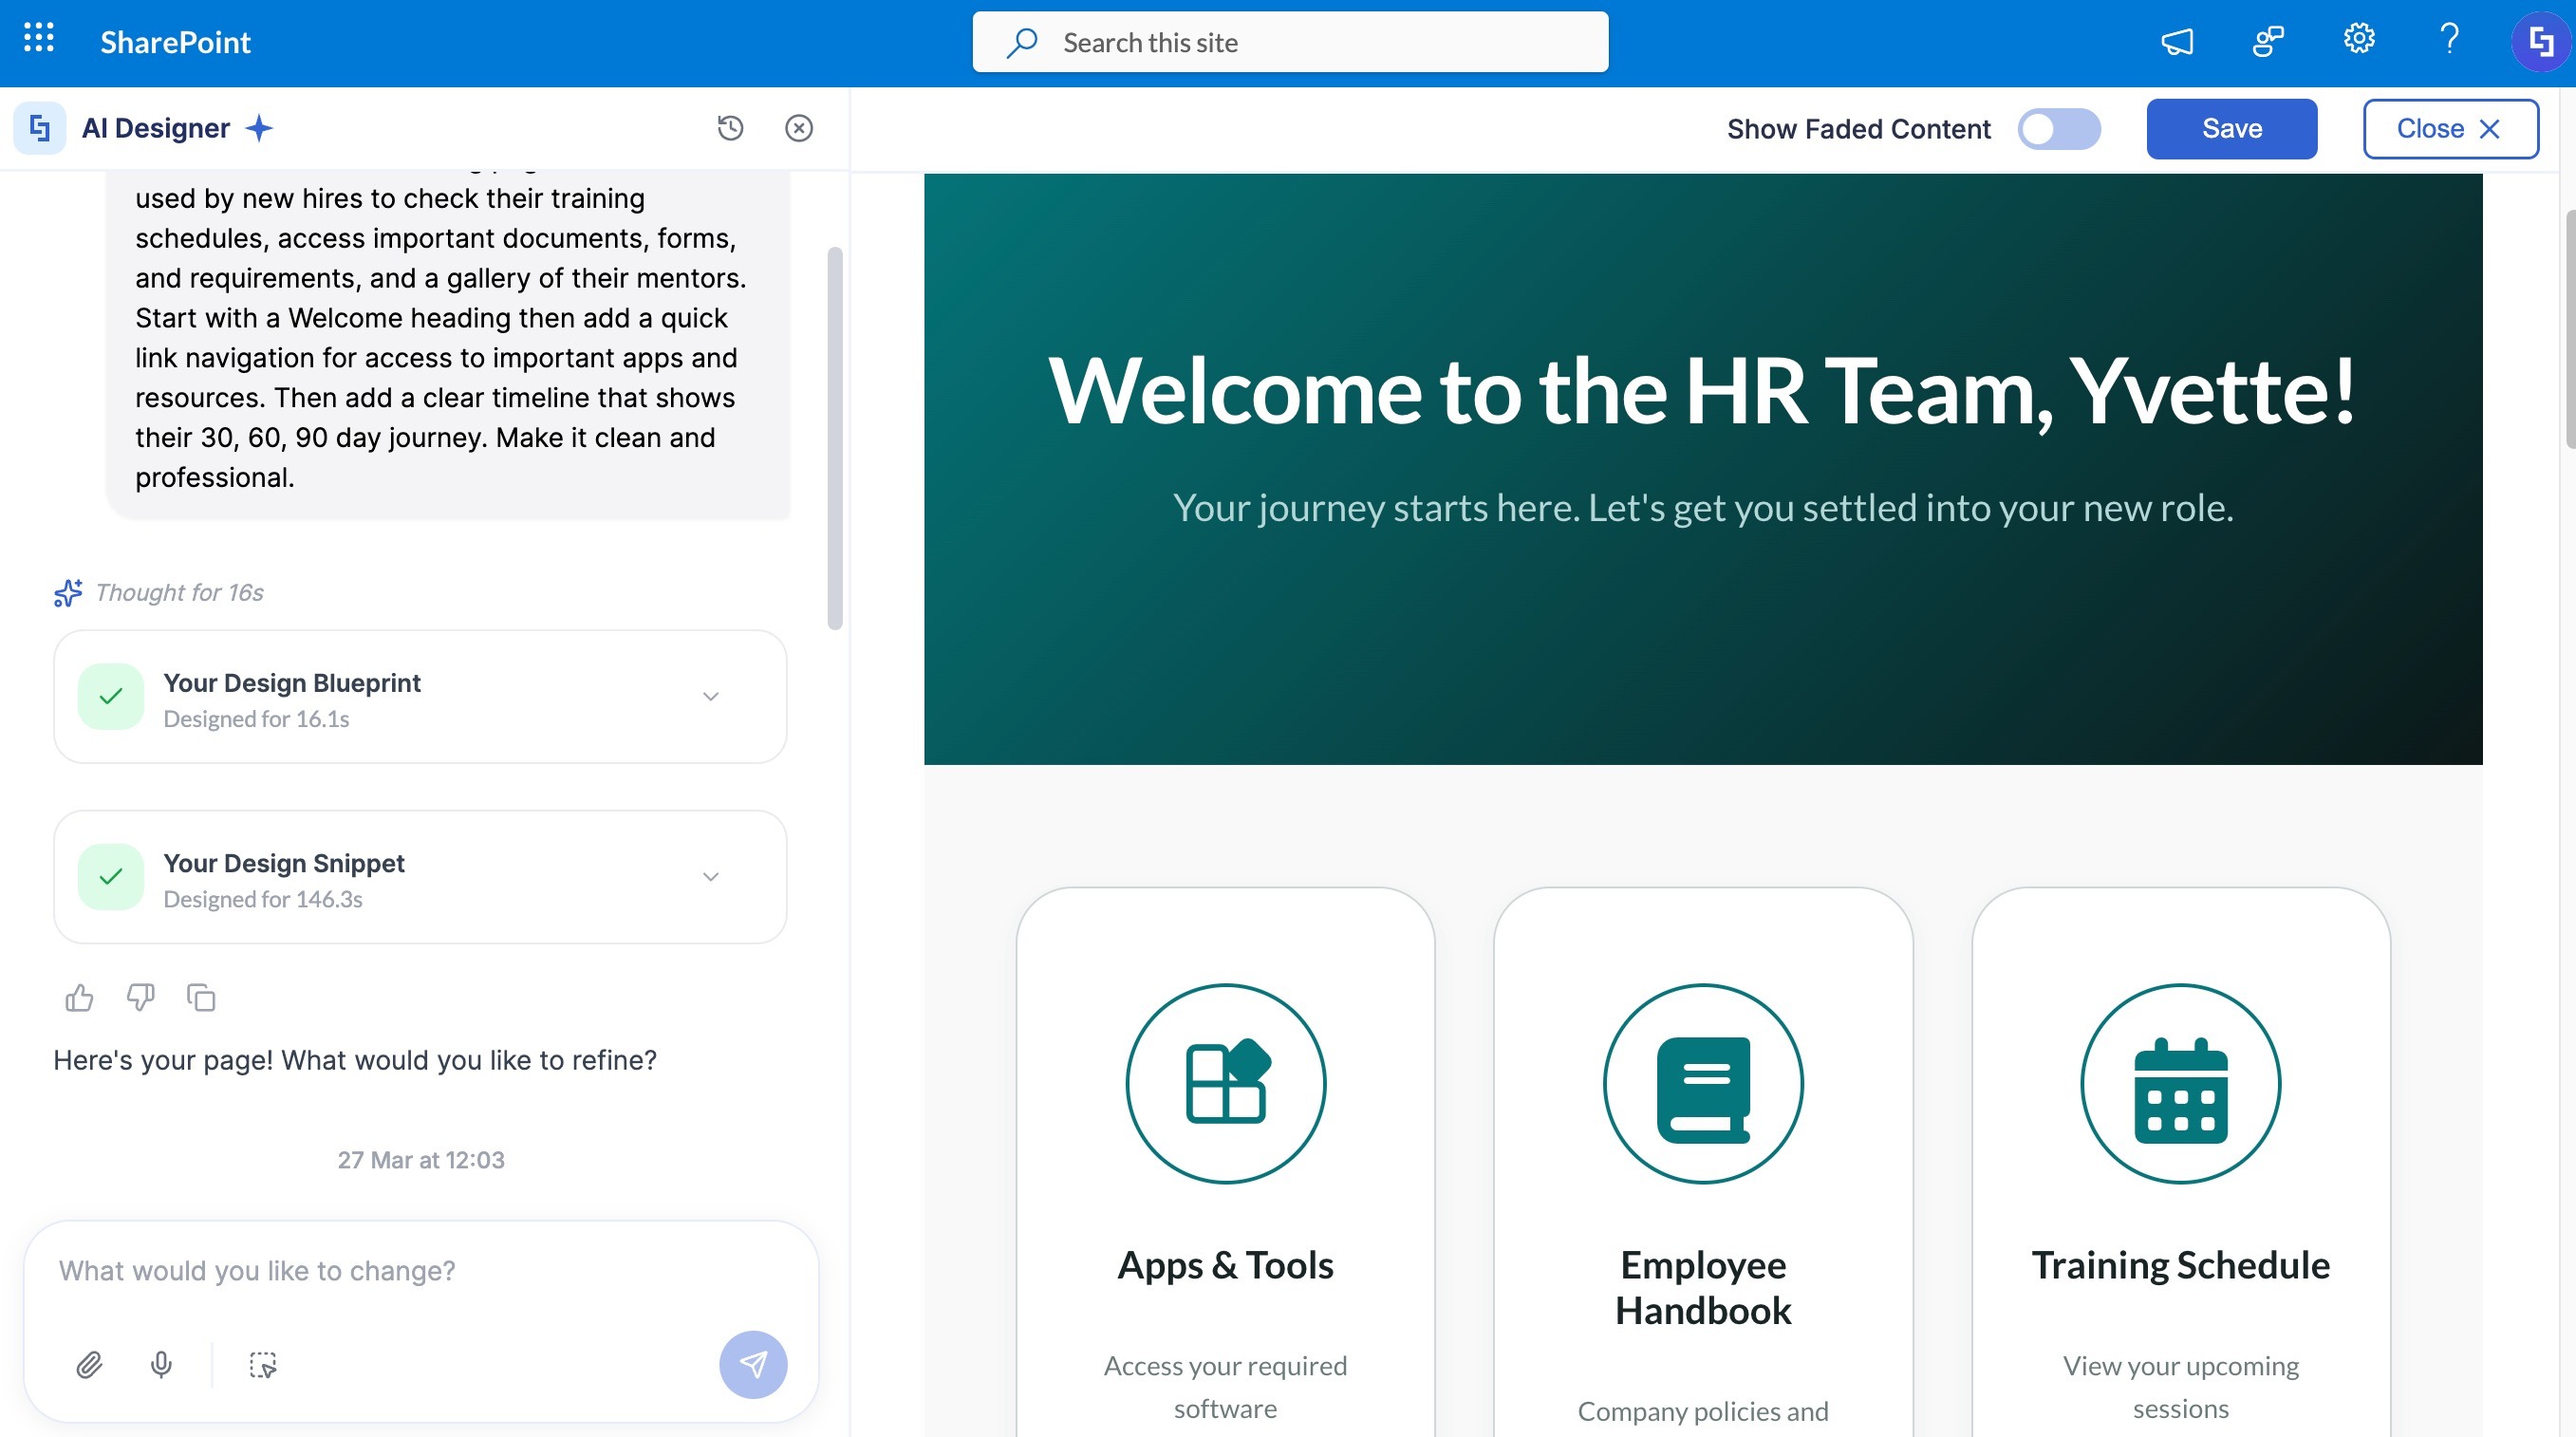Attach a file with the paperclip icon
Screen dimensions: 2576x1437
pyautogui.click(x=89, y=1364)
